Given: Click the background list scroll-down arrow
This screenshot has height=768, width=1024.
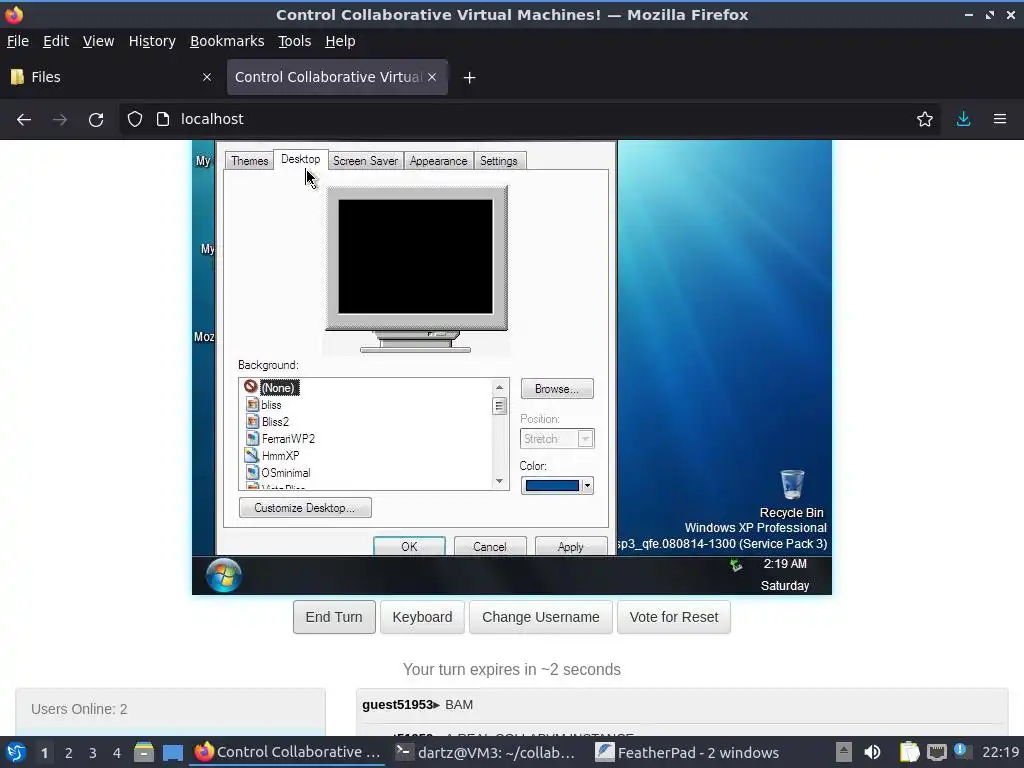Looking at the screenshot, I should 500,481.
